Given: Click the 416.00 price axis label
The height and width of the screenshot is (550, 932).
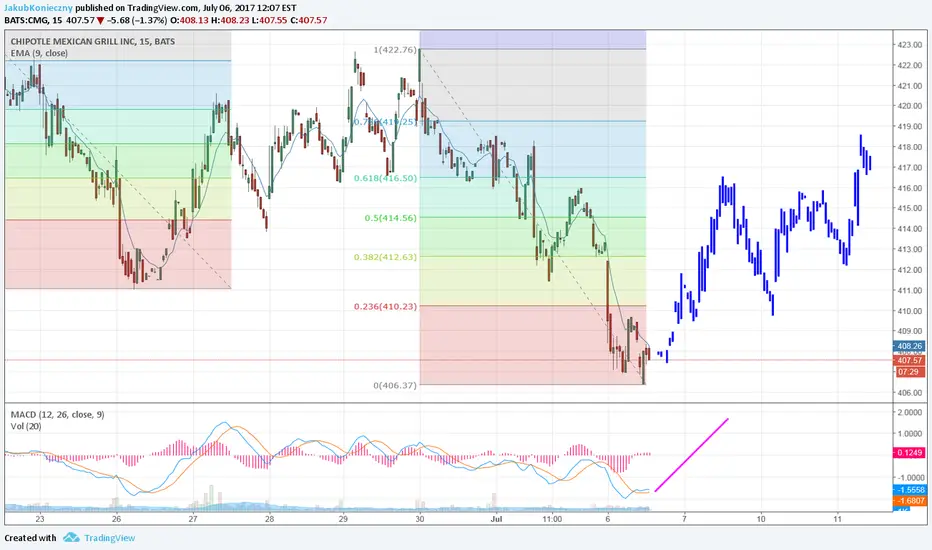Looking at the screenshot, I should 910,188.
